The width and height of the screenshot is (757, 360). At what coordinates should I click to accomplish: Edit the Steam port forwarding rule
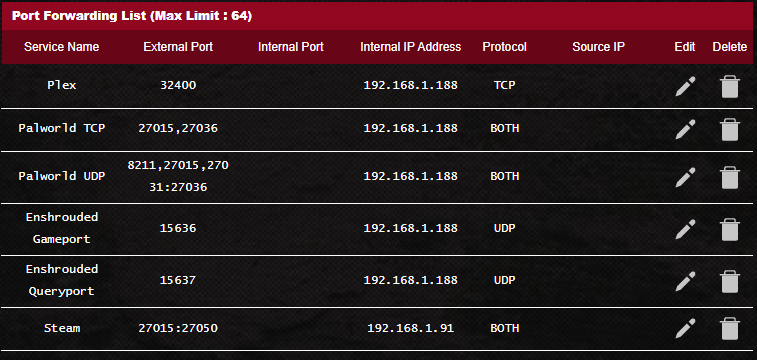tap(685, 329)
